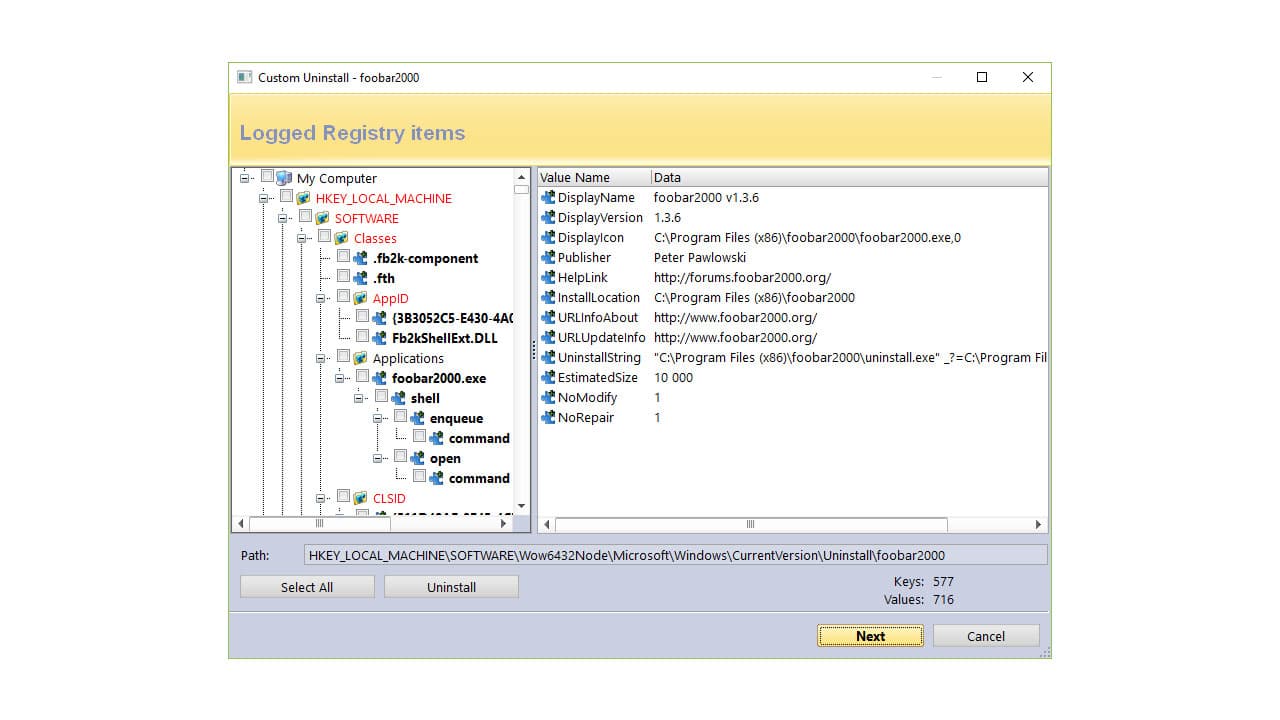This screenshot has width=1280, height=720.
Task: Collapse the AppID tree branch
Action: click(320, 298)
